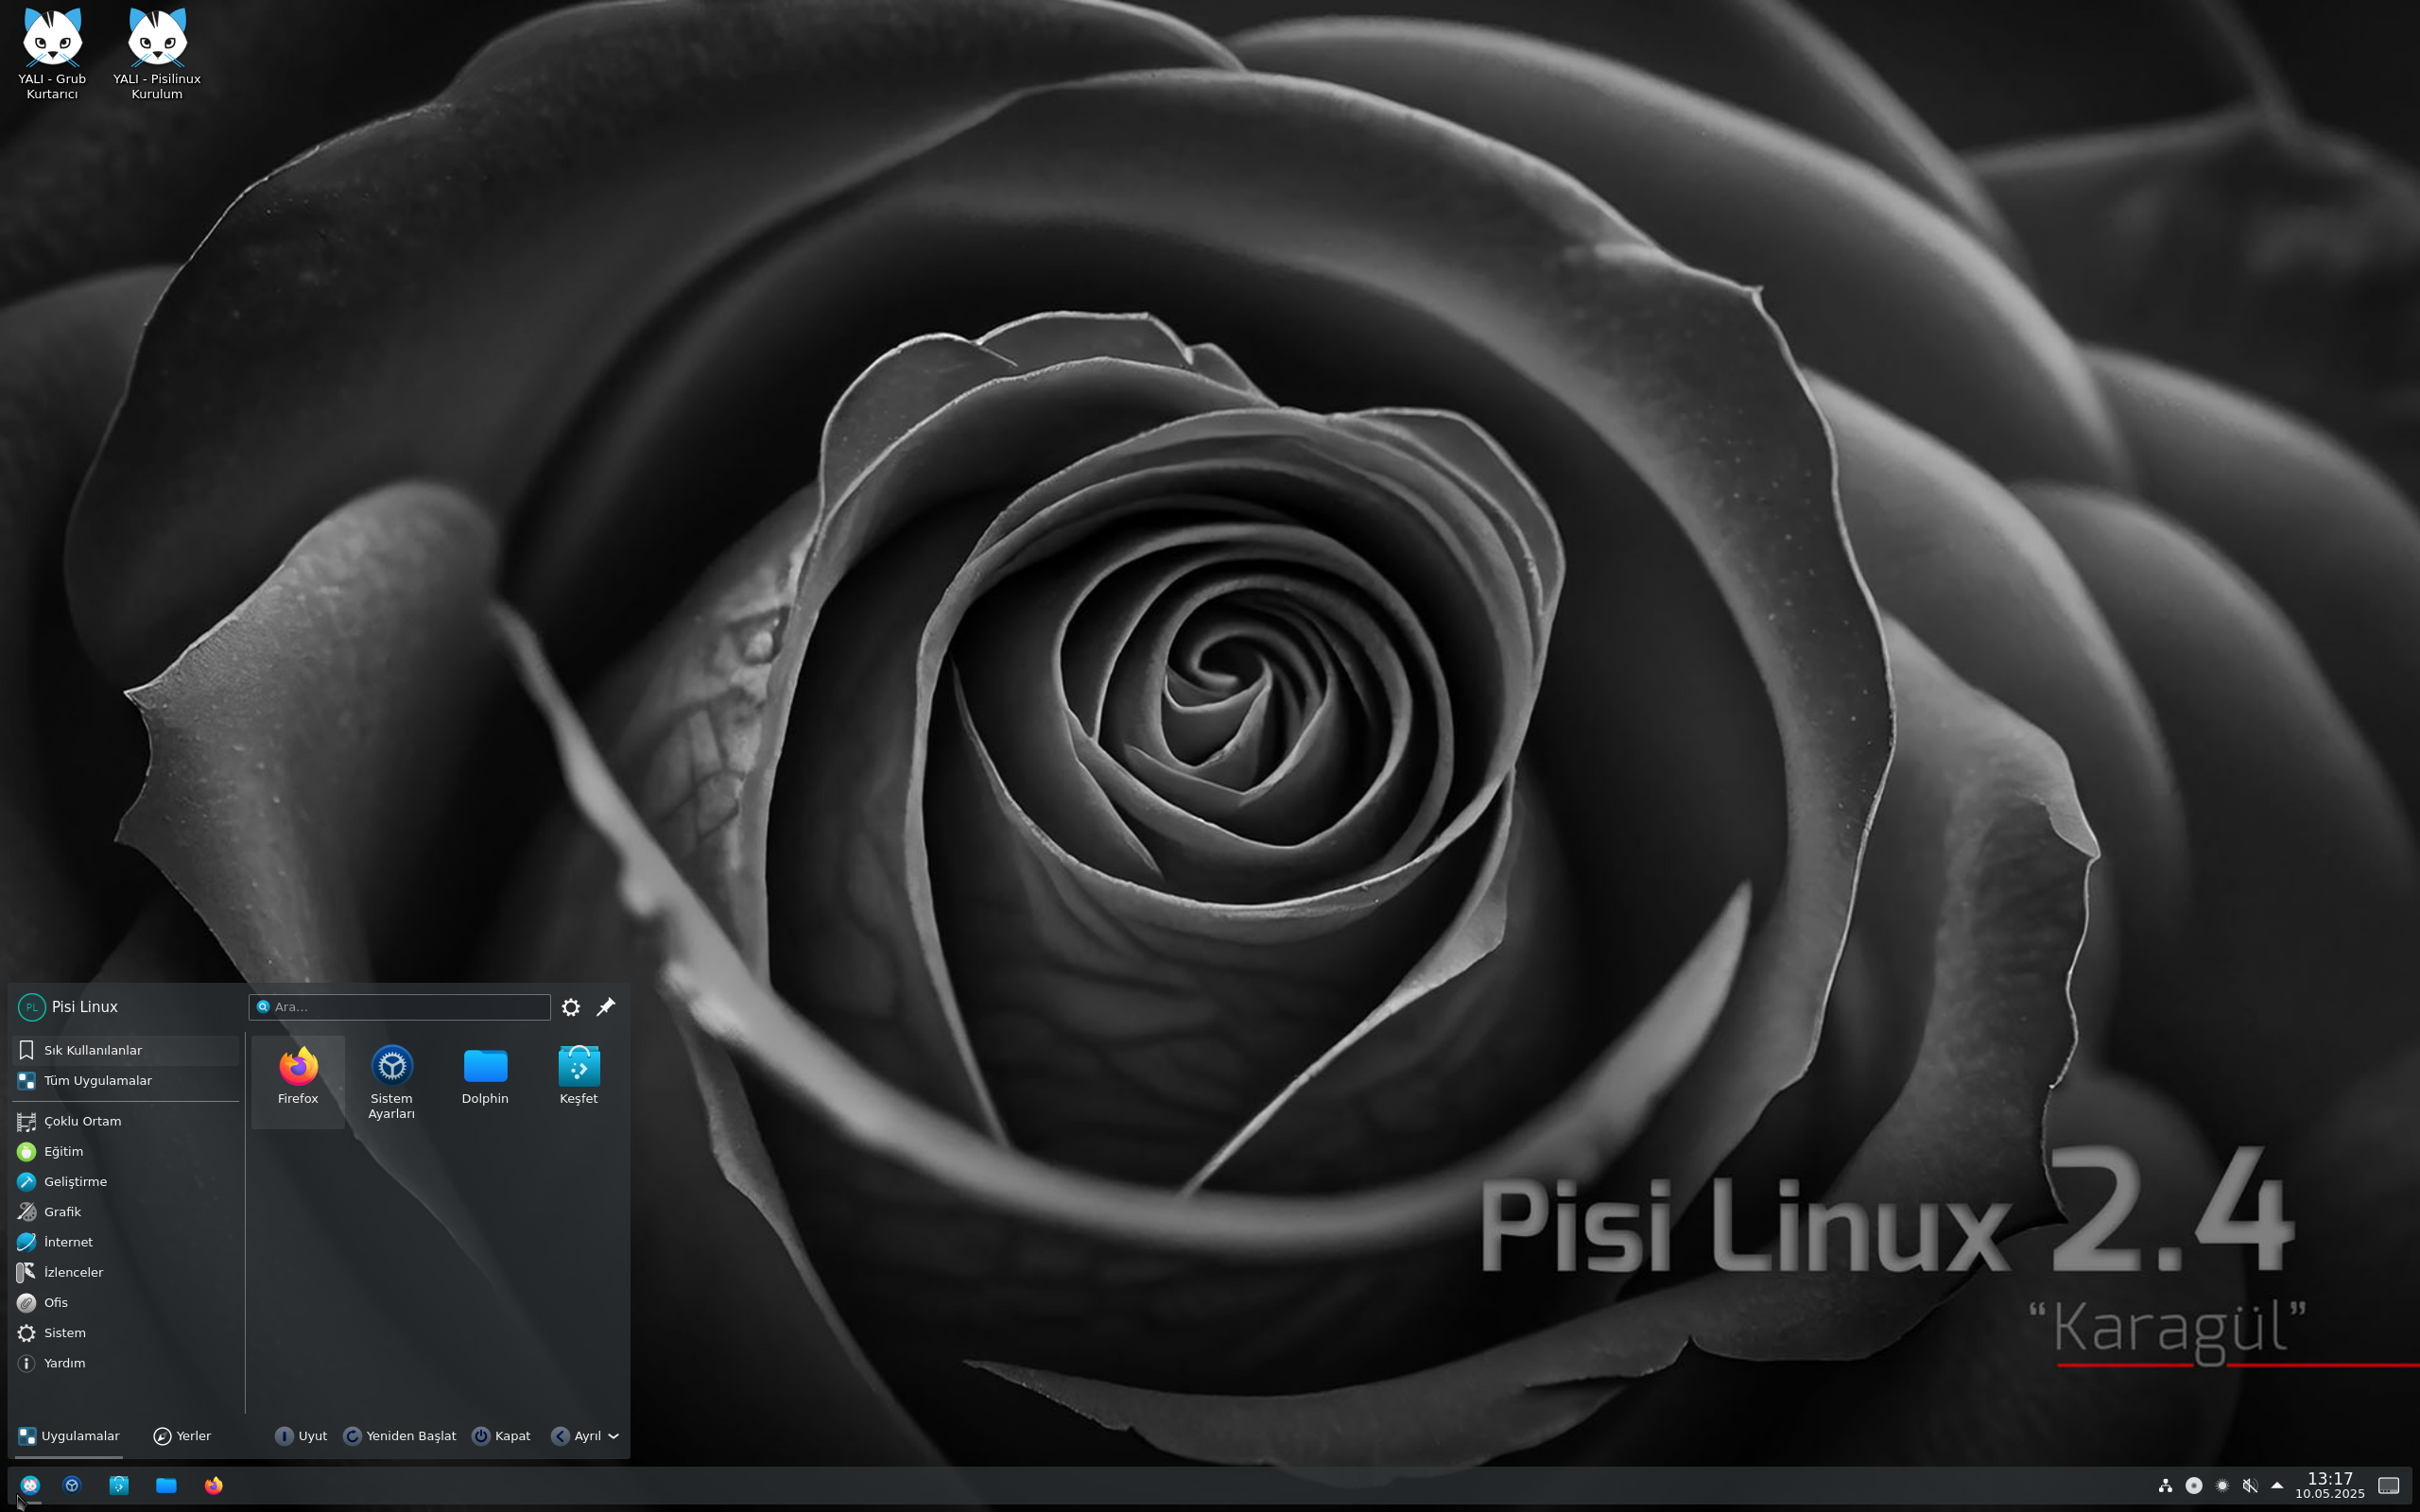This screenshot has width=2420, height=1512.
Task: Click the Pisi Linux launcher in taskbar
Action: (x=30, y=1485)
